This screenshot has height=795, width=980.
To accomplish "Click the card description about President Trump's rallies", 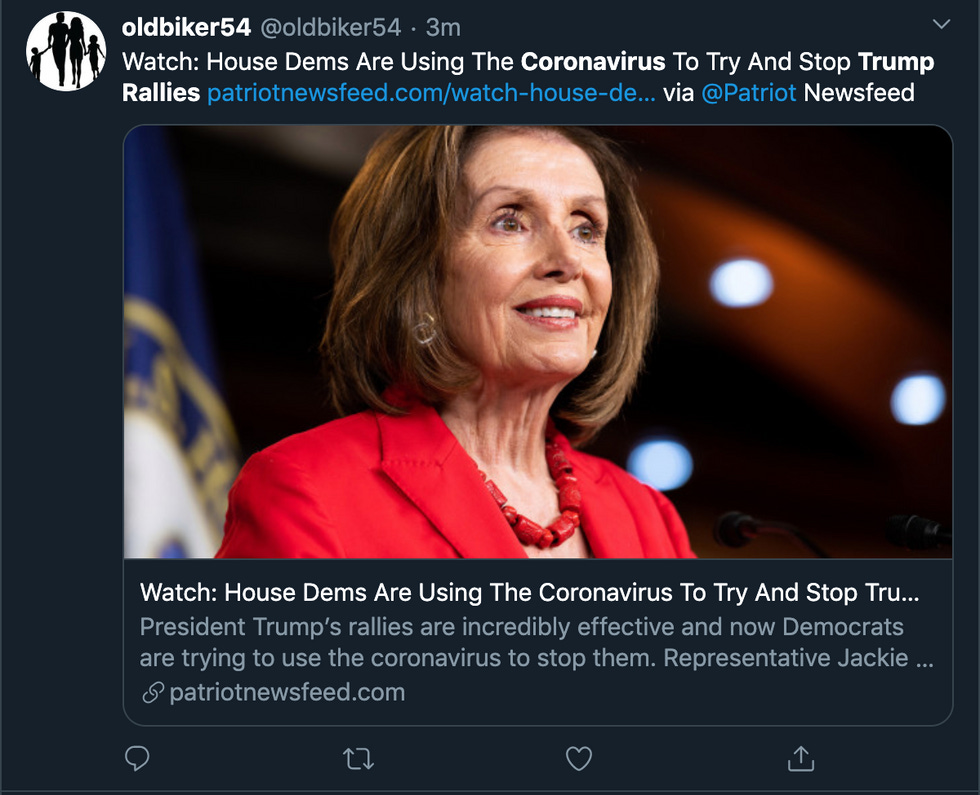I will (x=536, y=642).
